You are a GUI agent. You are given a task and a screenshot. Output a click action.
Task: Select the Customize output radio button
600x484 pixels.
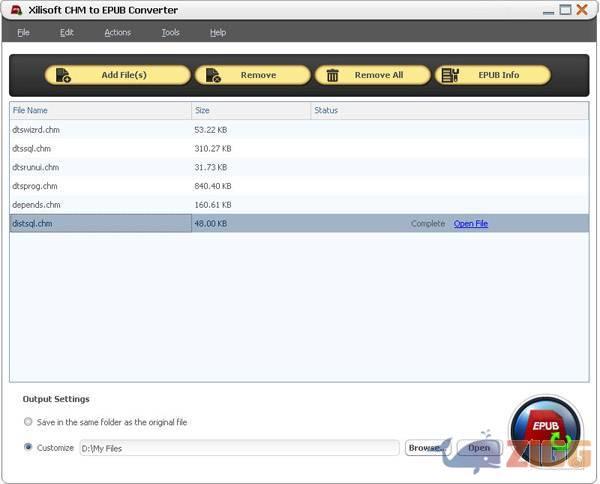pos(28,447)
